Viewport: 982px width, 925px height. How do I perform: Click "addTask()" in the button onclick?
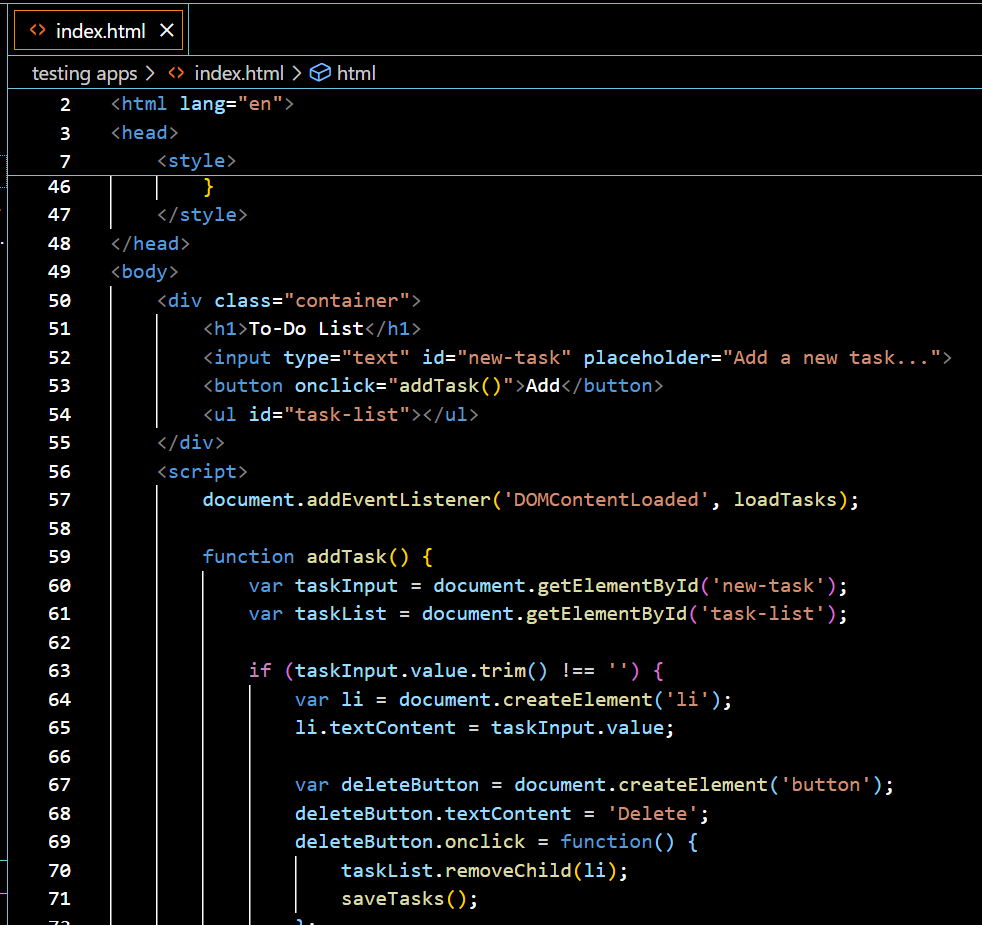tap(451, 386)
